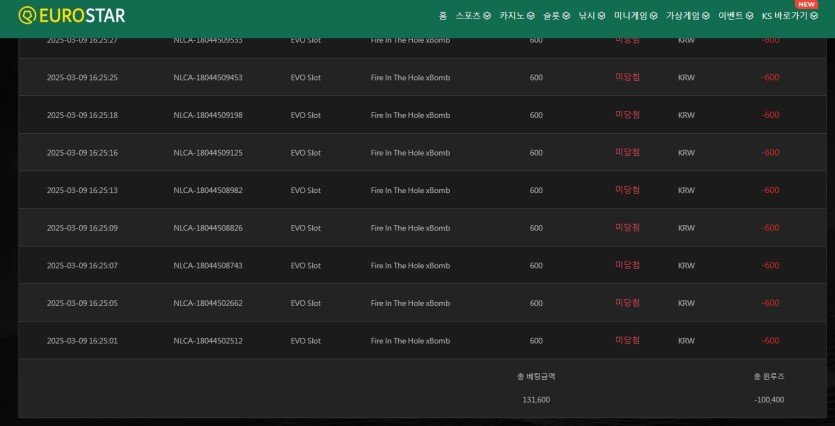Screen dimensions: 835x426
Task: Expand the 스포츠 menu arrow
Action: coord(487,16)
